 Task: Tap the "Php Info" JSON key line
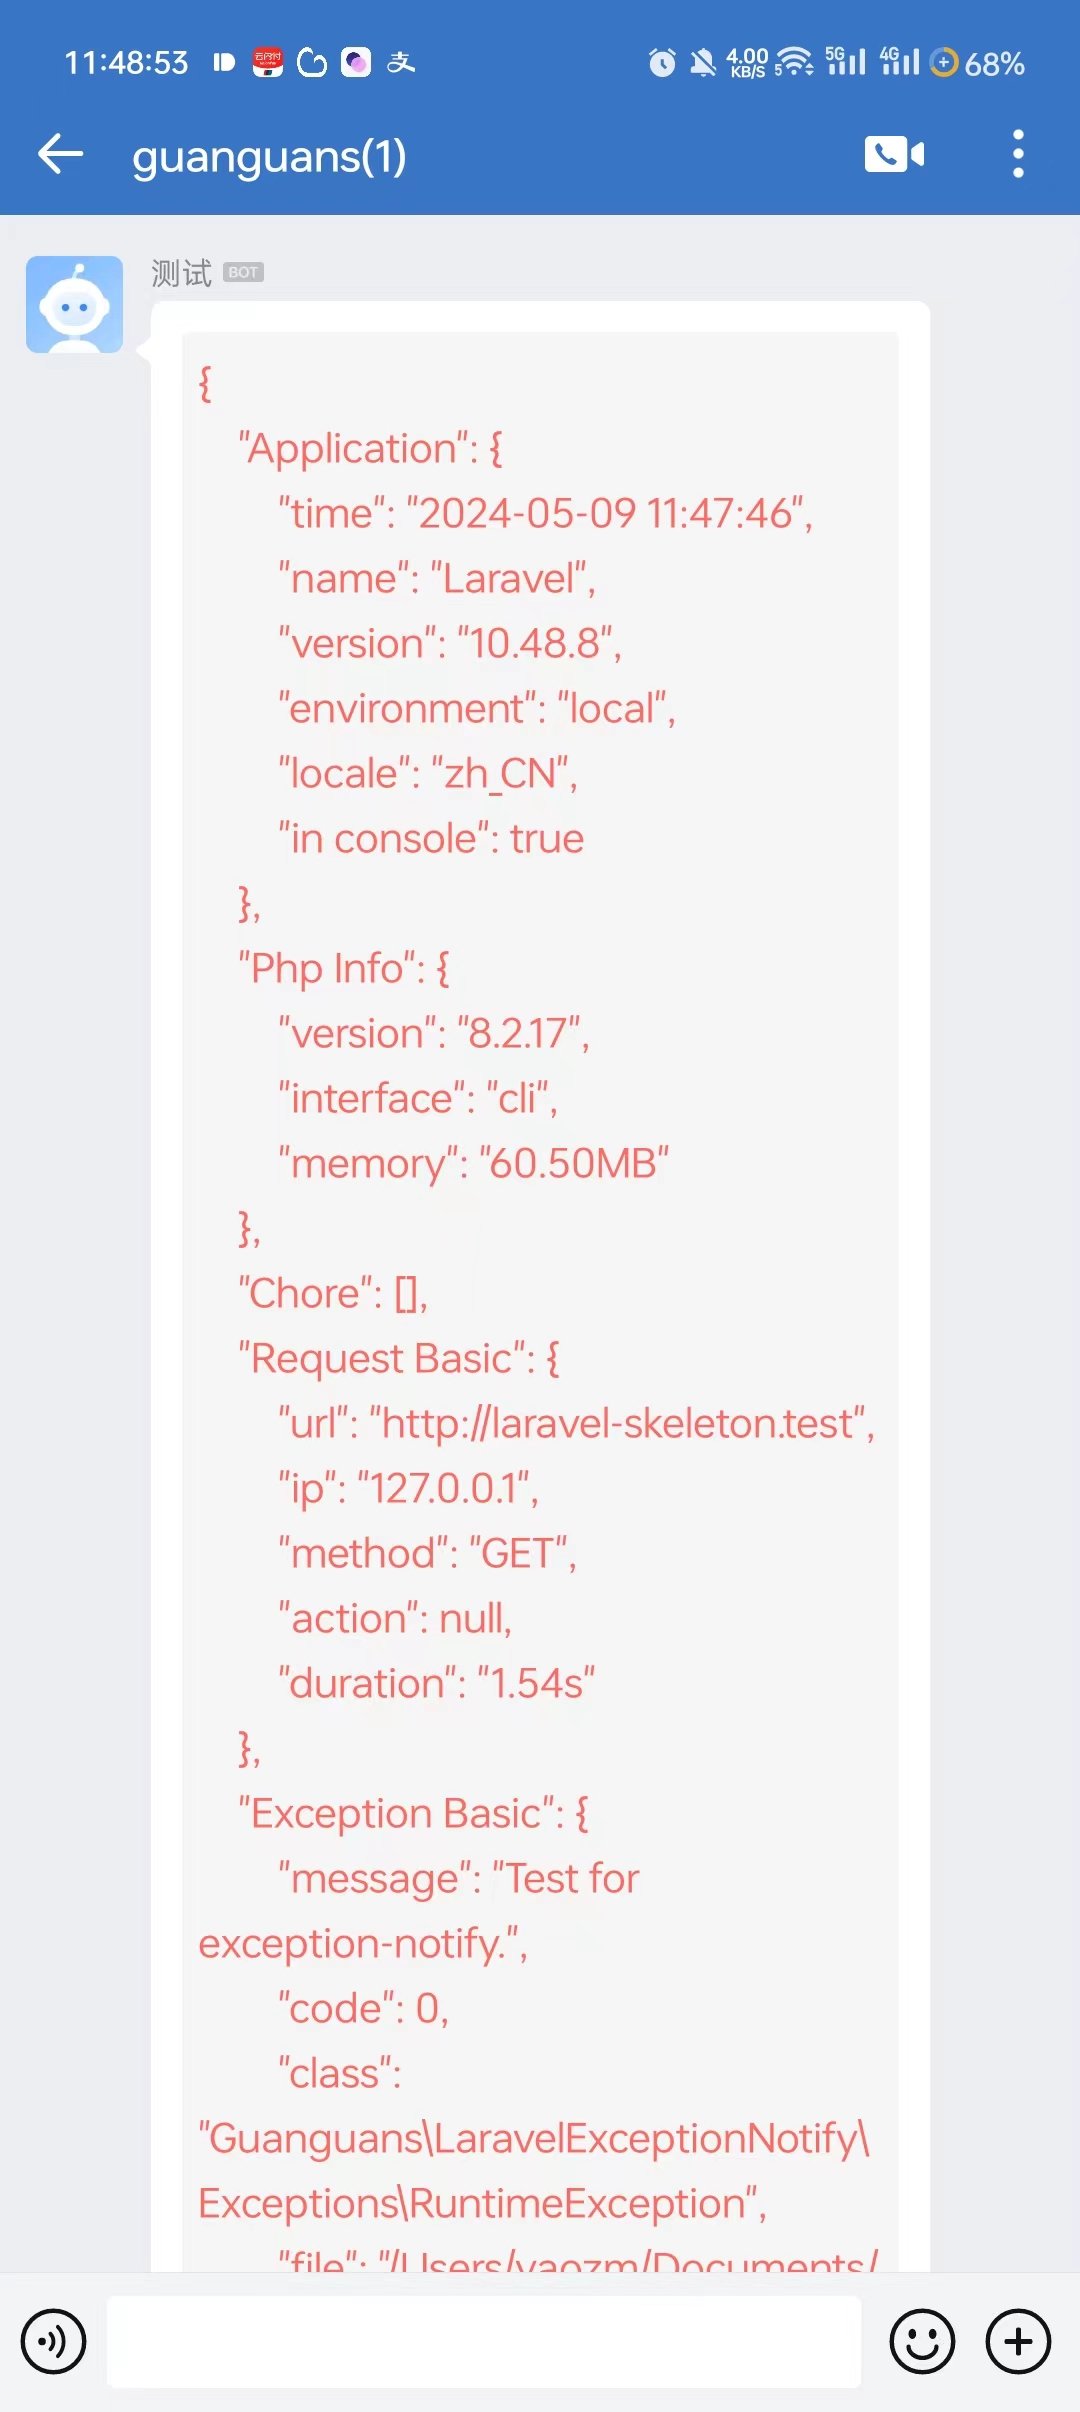point(344,968)
